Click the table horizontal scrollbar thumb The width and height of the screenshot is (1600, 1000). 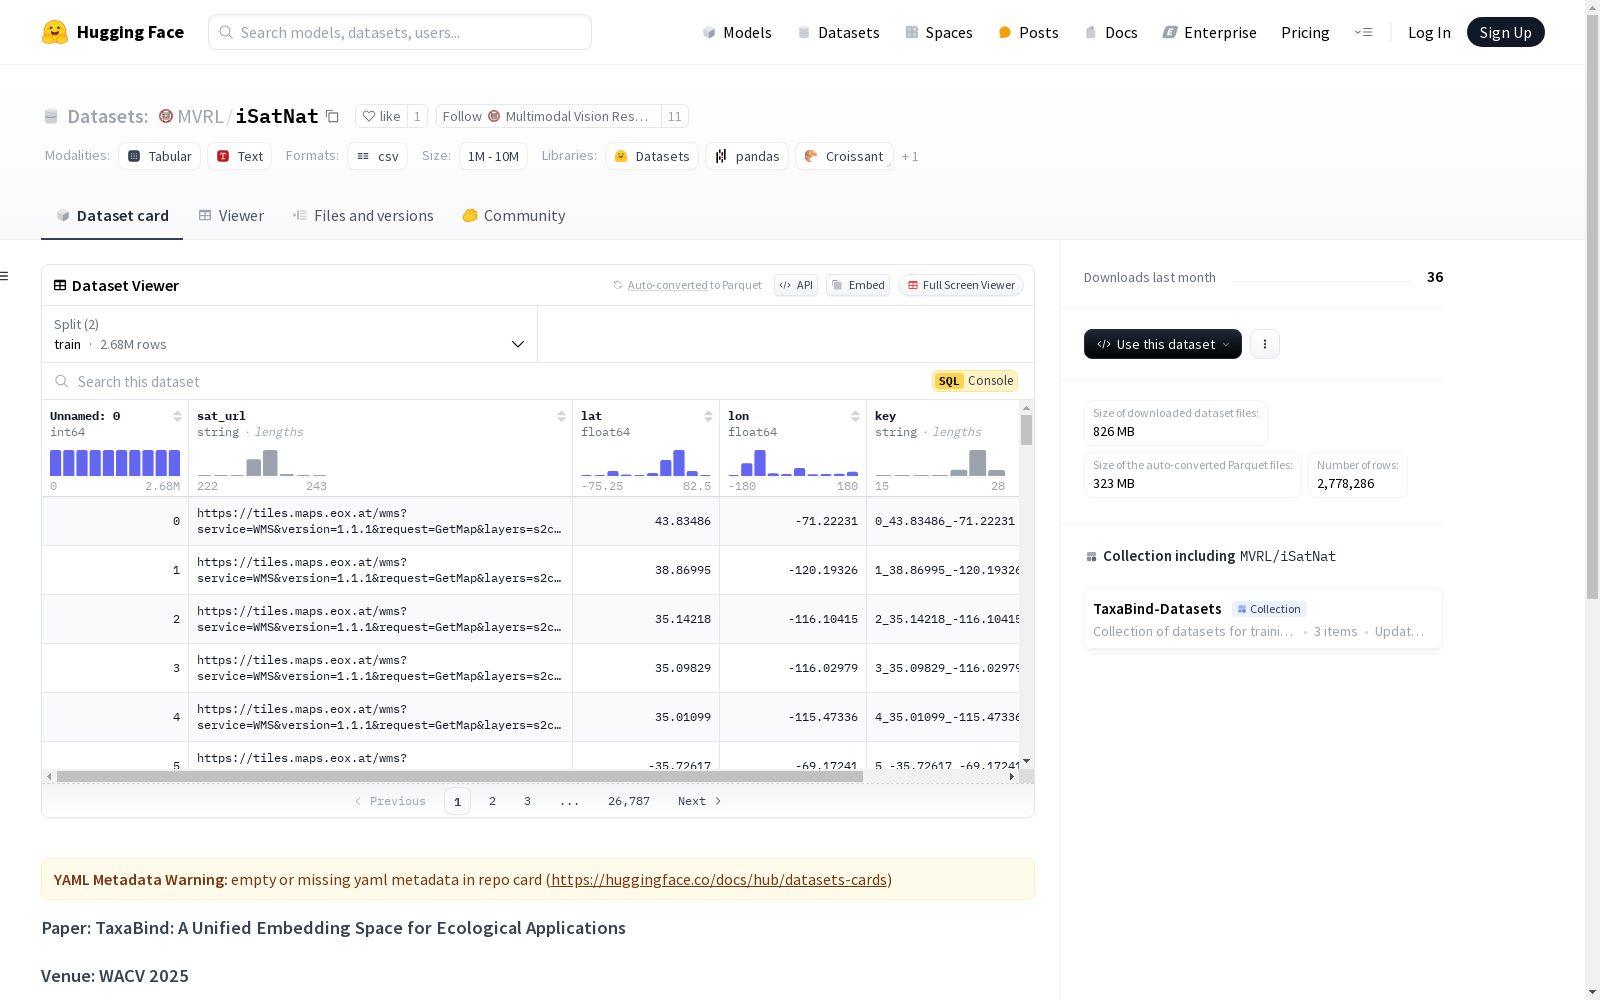(460, 776)
